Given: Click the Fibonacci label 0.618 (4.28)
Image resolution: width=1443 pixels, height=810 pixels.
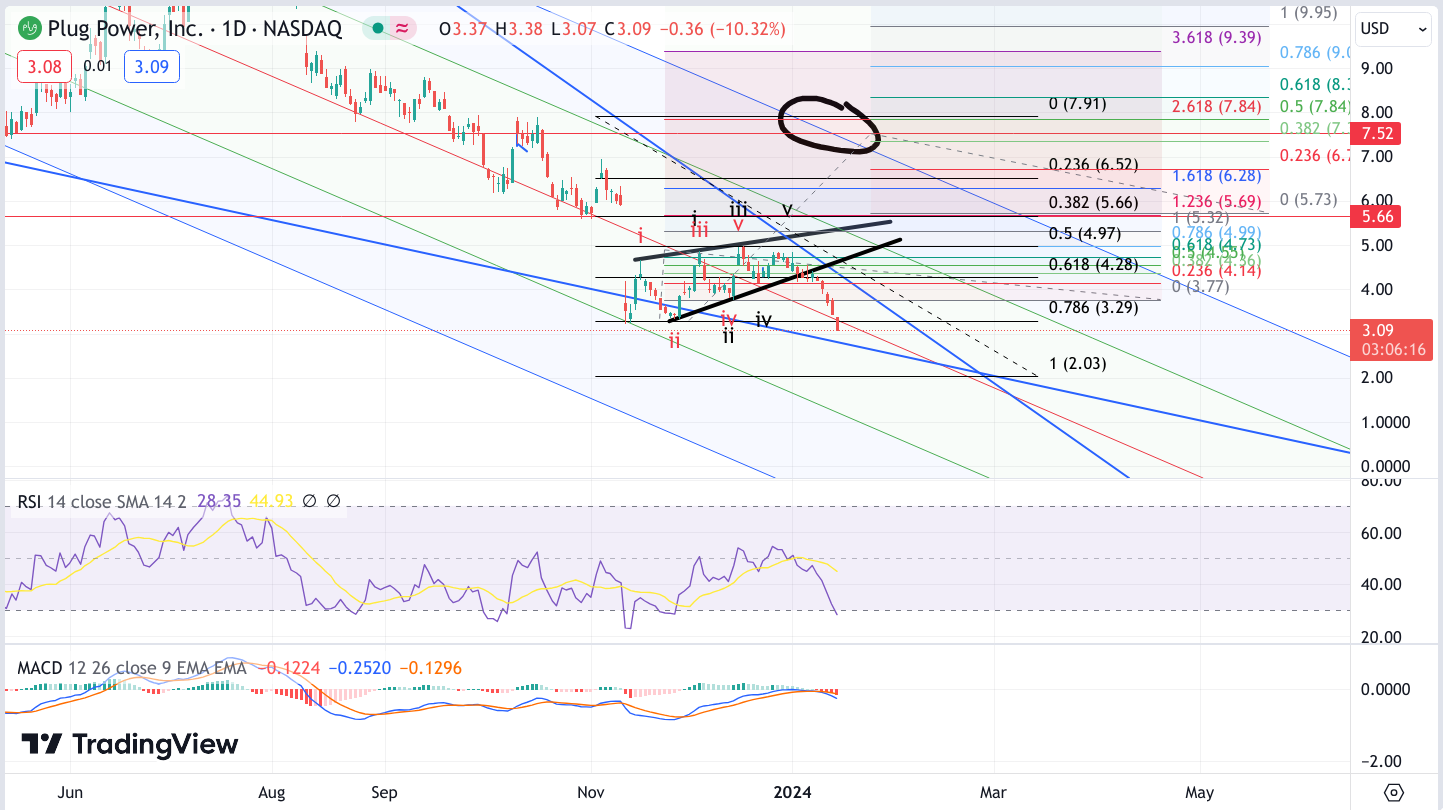Looking at the screenshot, I should coord(1093,265).
